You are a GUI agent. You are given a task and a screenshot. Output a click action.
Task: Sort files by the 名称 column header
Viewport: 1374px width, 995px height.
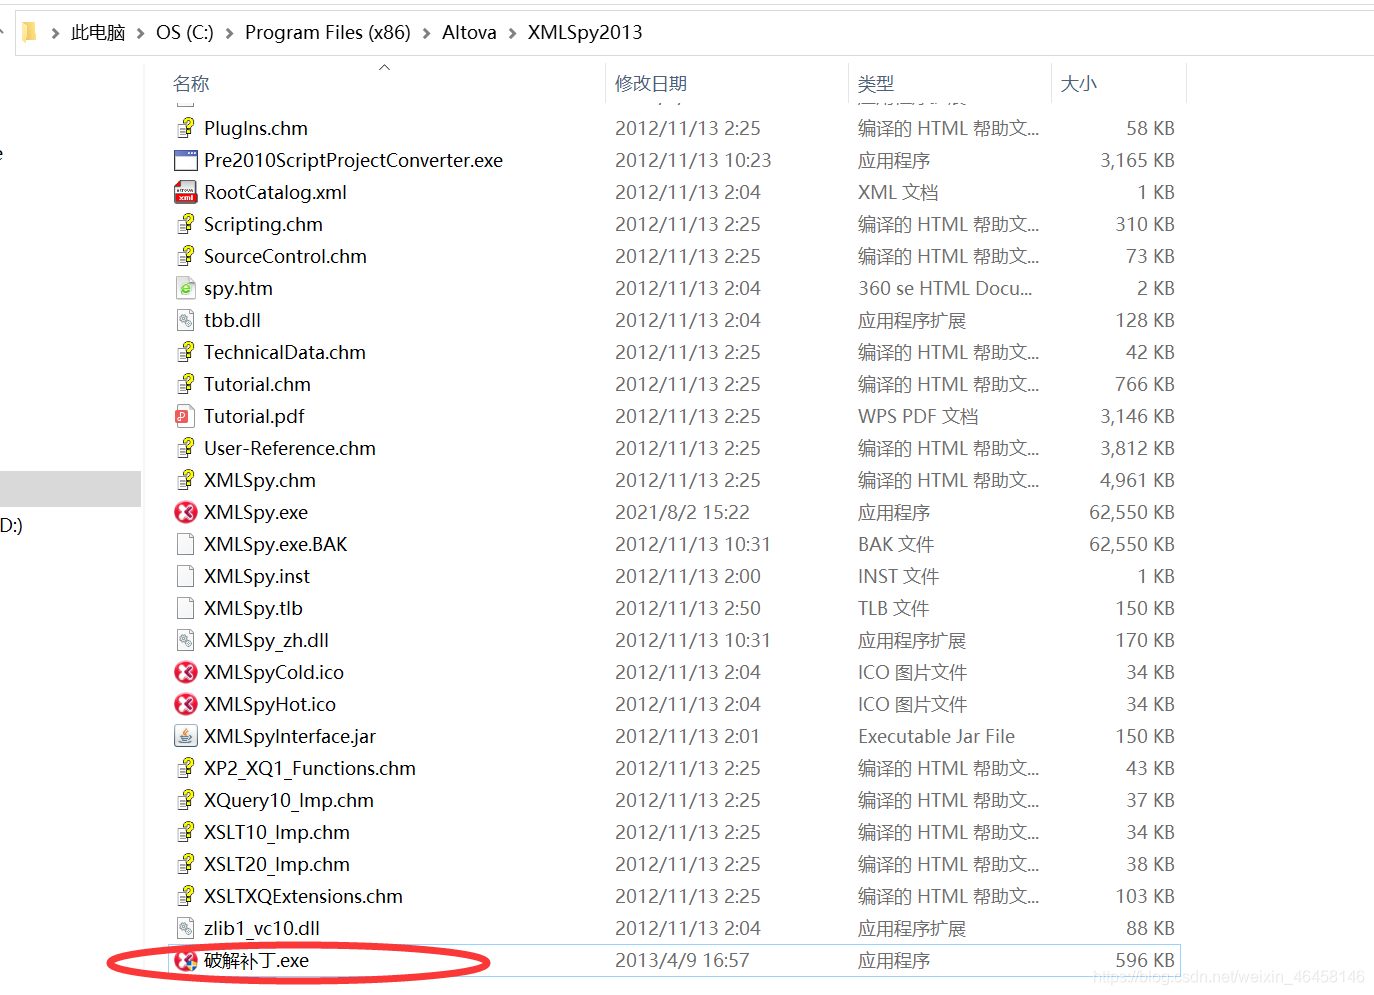[191, 84]
